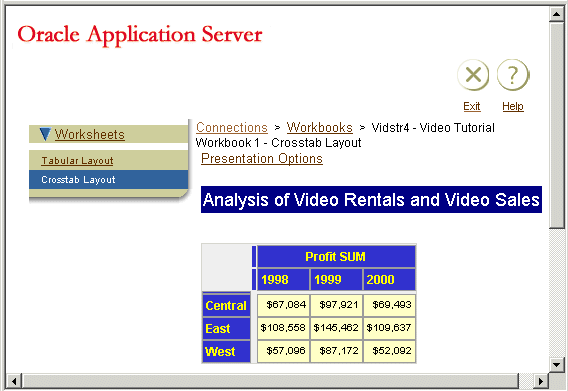Click the horizontal scrollbar left arrow
The image size is (568, 391).
point(14,381)
